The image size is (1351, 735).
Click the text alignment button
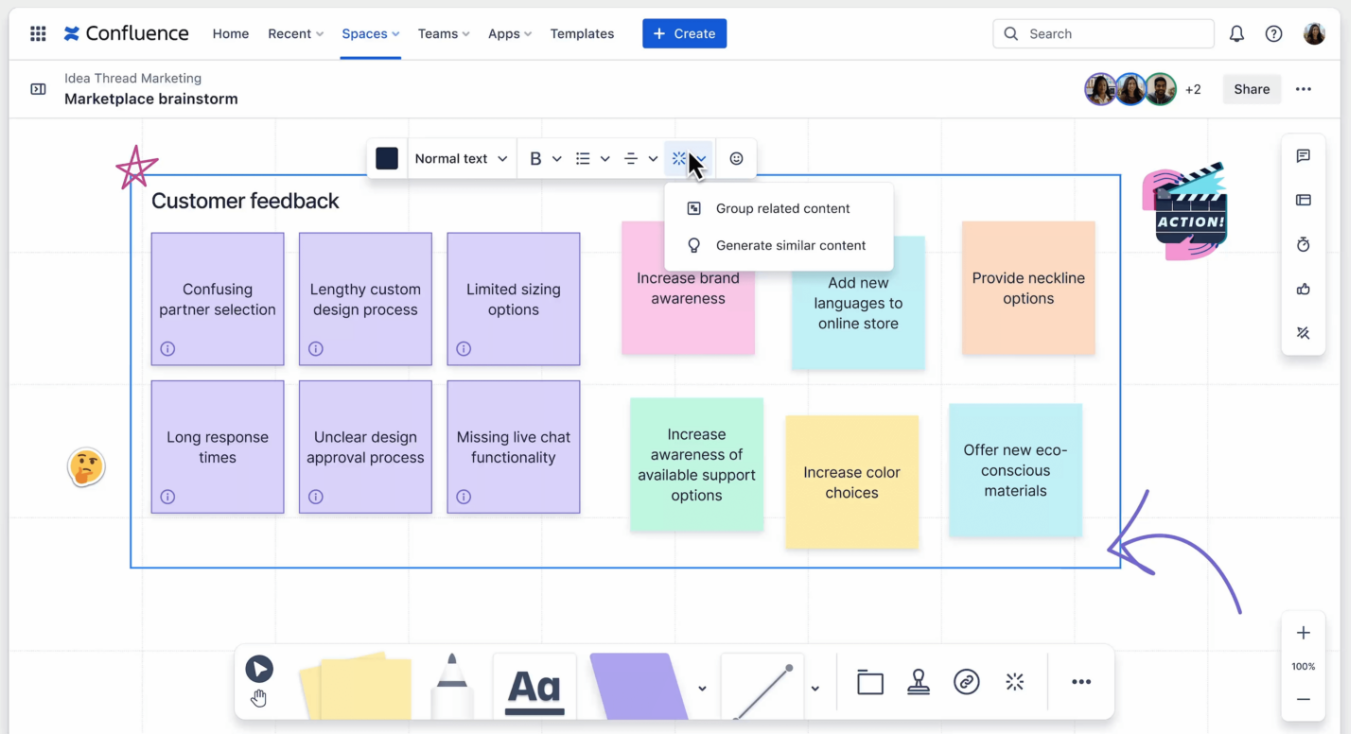point(631,158)
